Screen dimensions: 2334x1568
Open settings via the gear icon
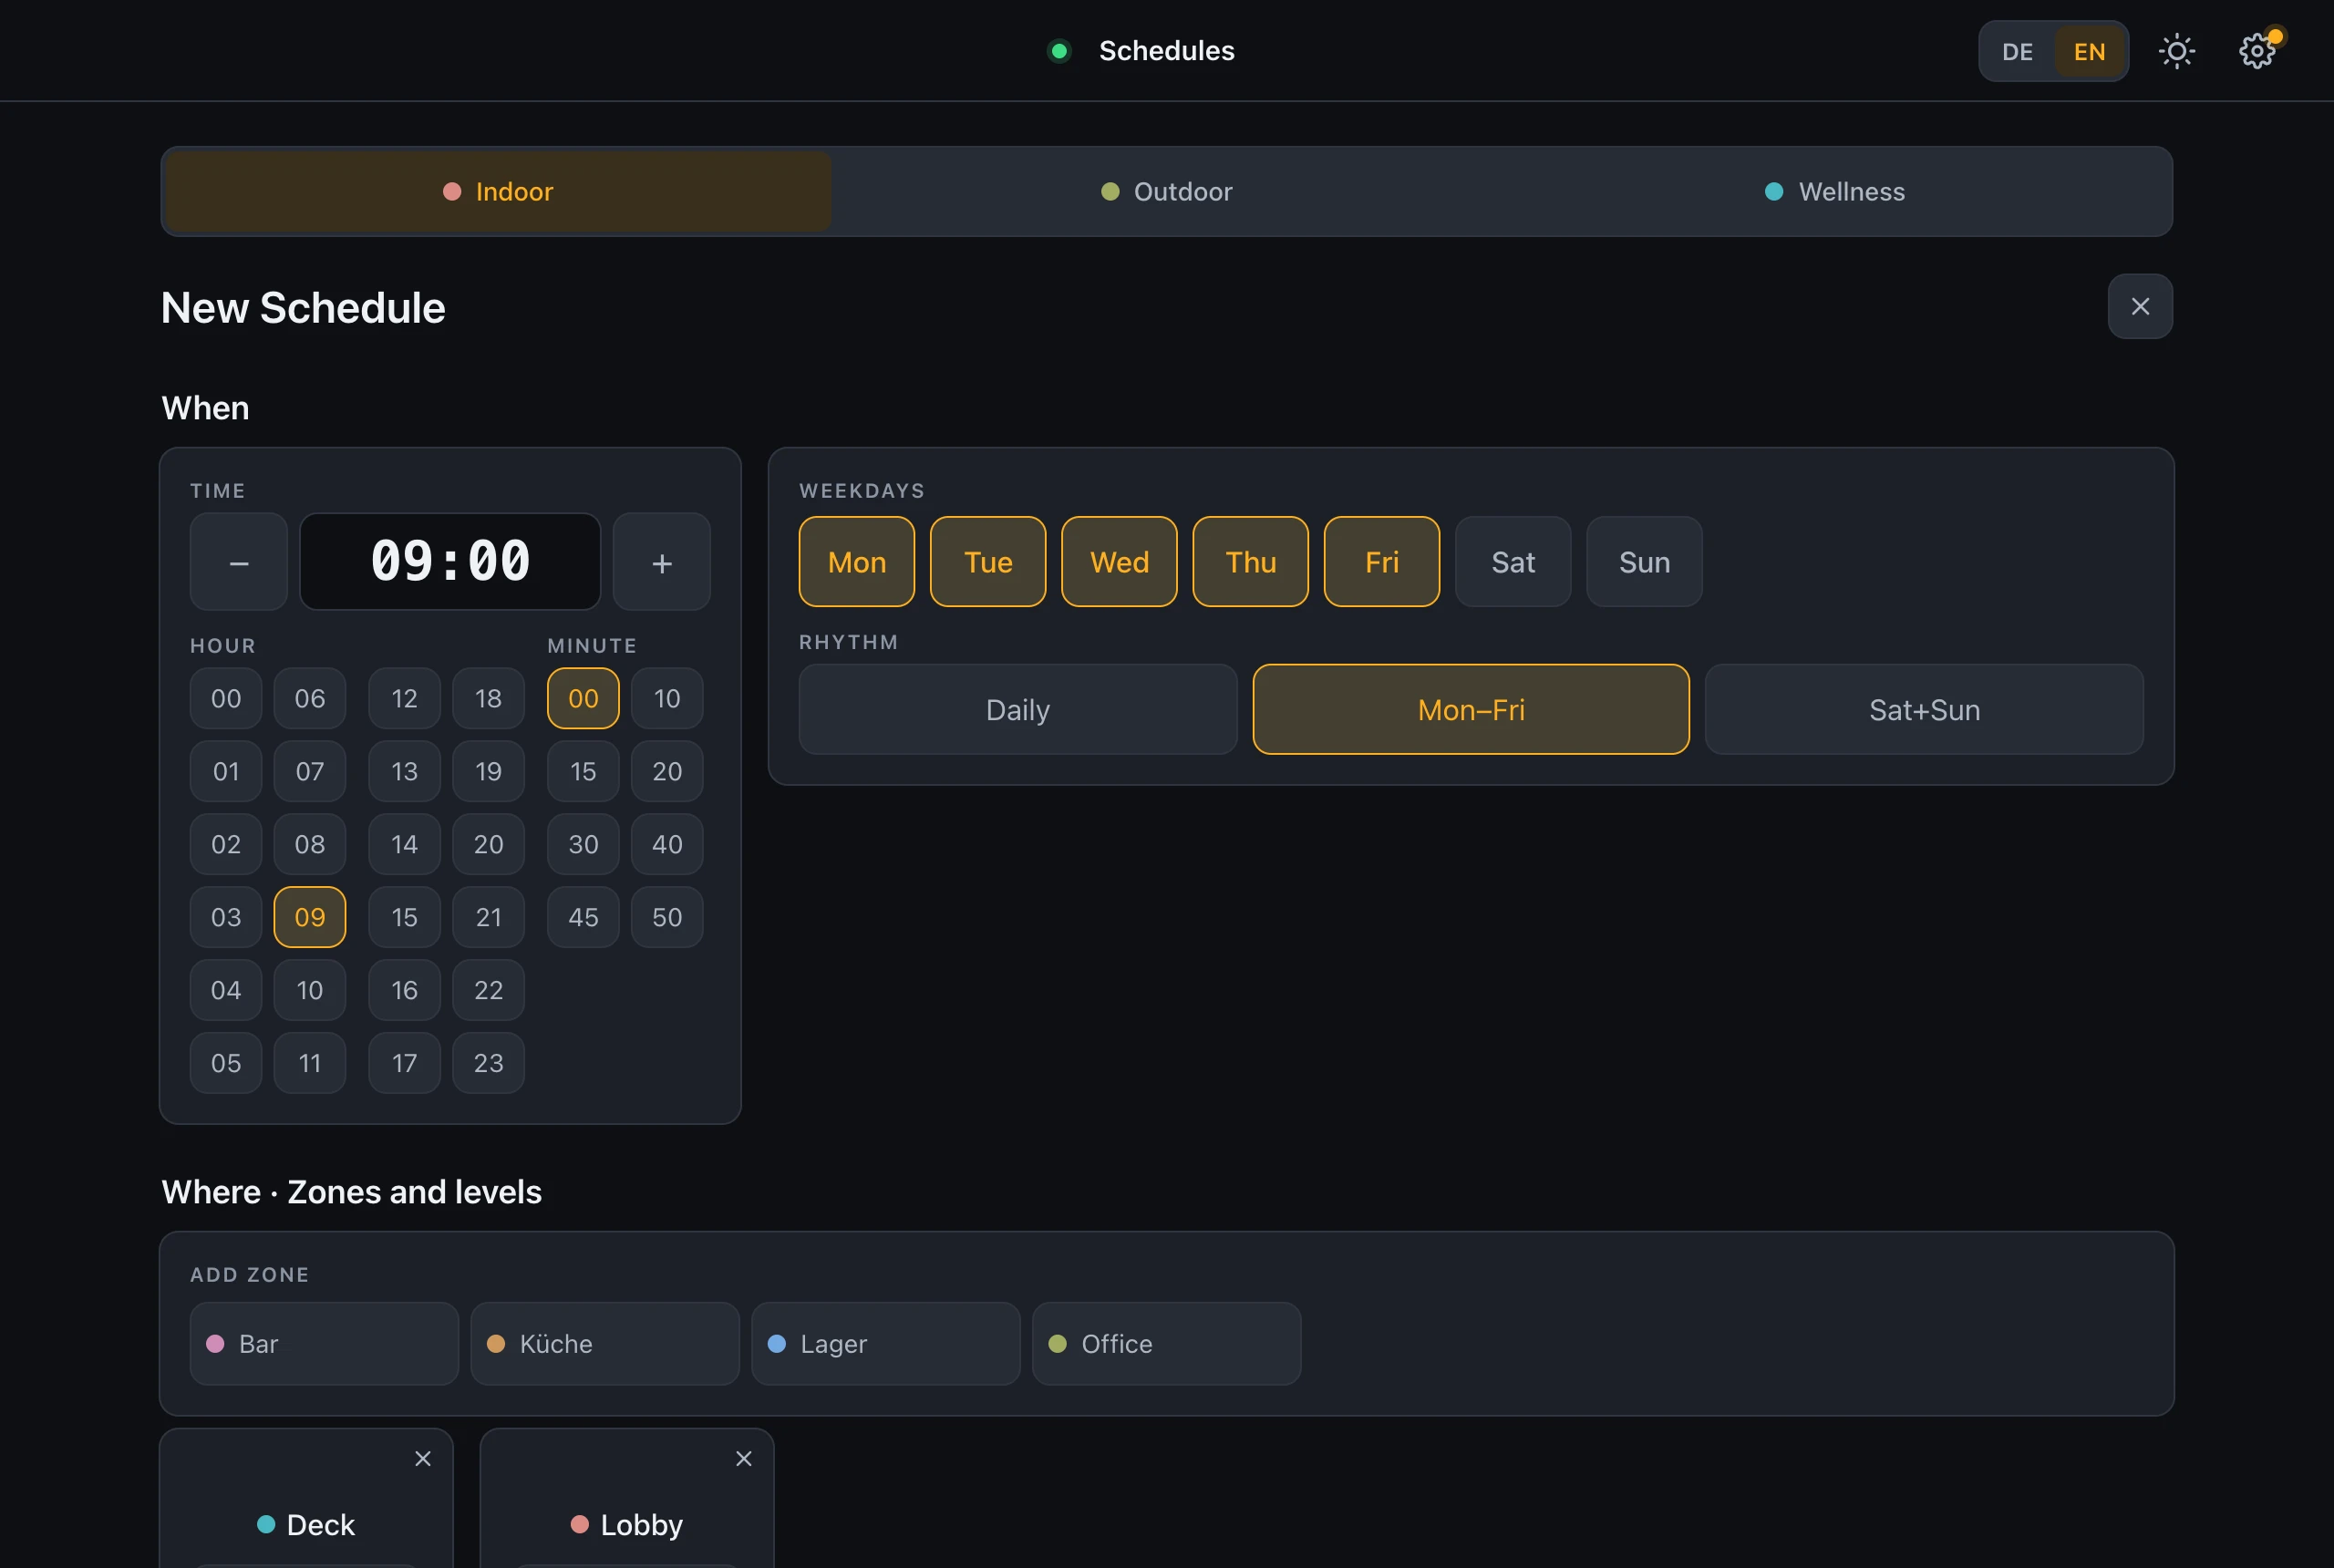click(x=2256, y=51)
